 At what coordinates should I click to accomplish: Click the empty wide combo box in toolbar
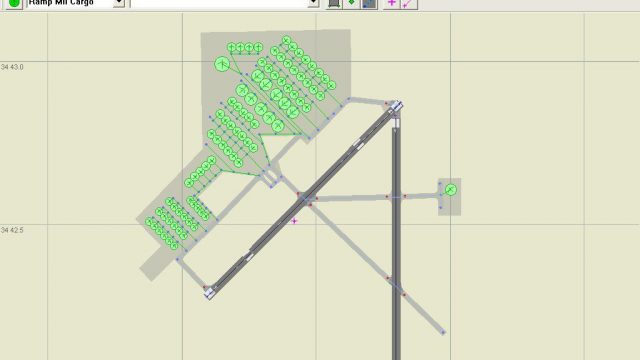click(224, 3)
